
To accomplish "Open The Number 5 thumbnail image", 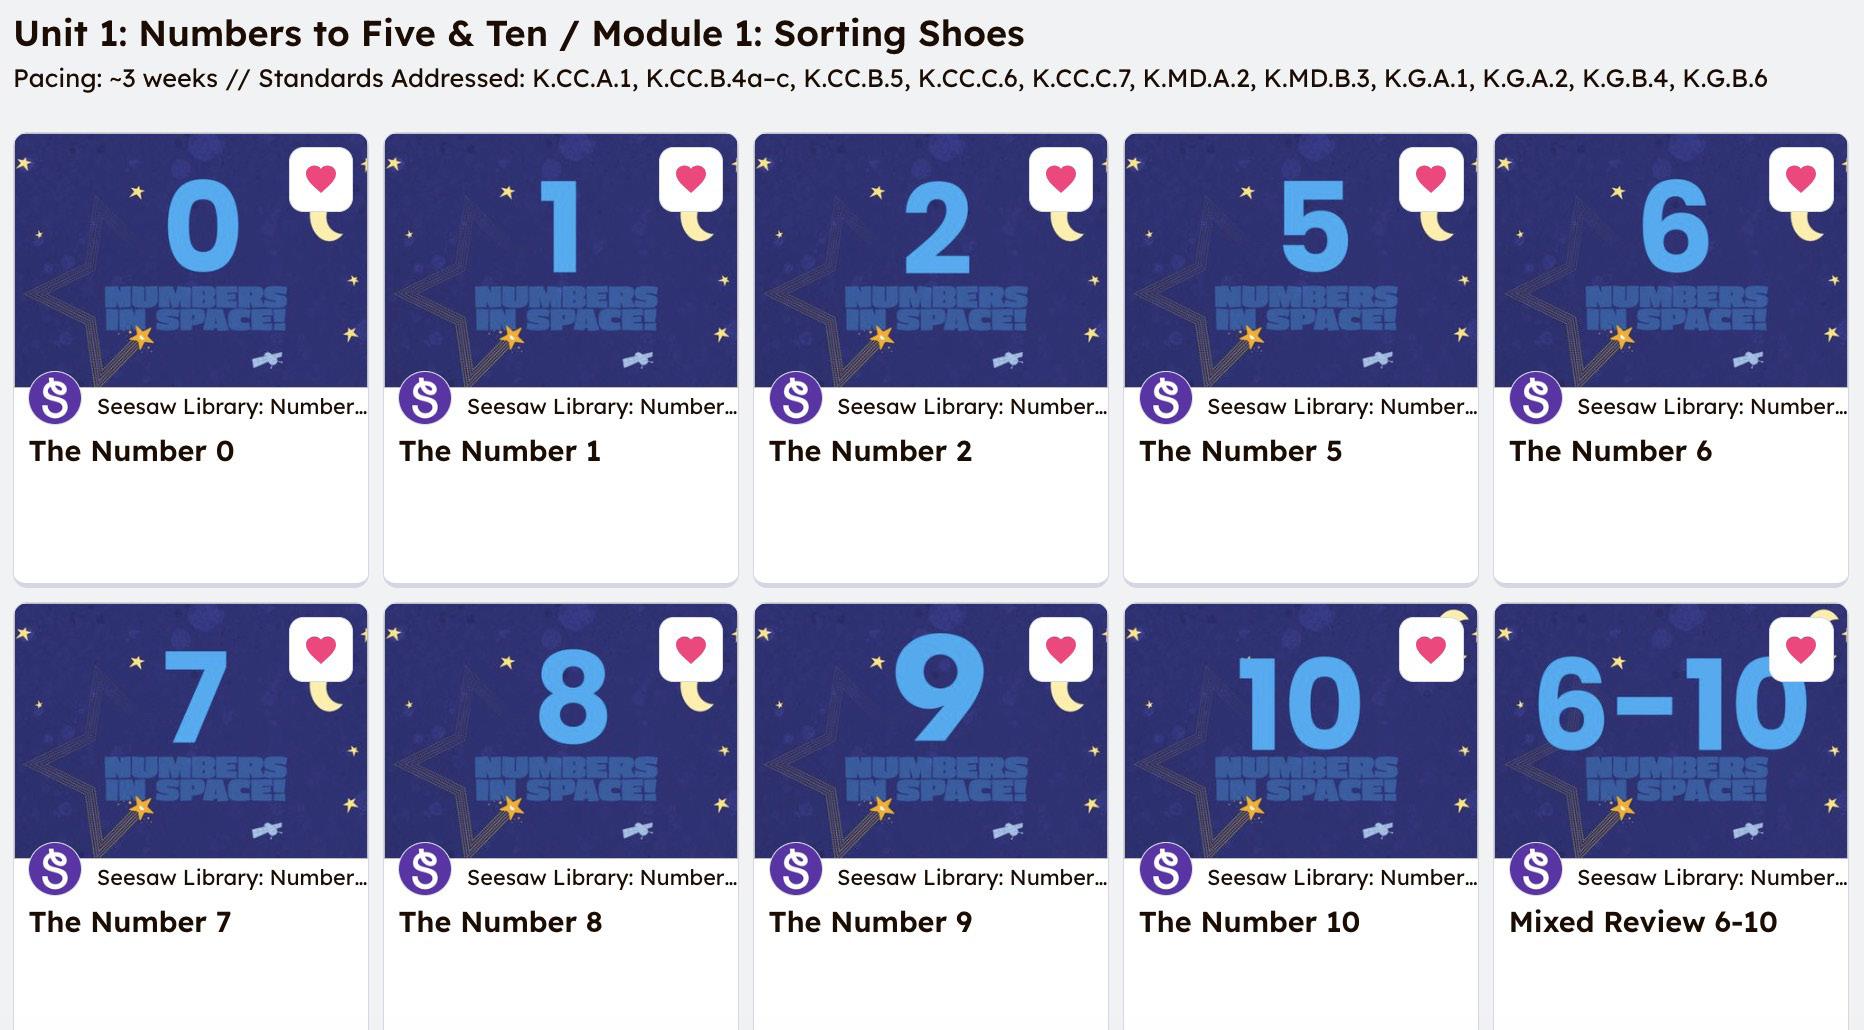I will 1301,260.
